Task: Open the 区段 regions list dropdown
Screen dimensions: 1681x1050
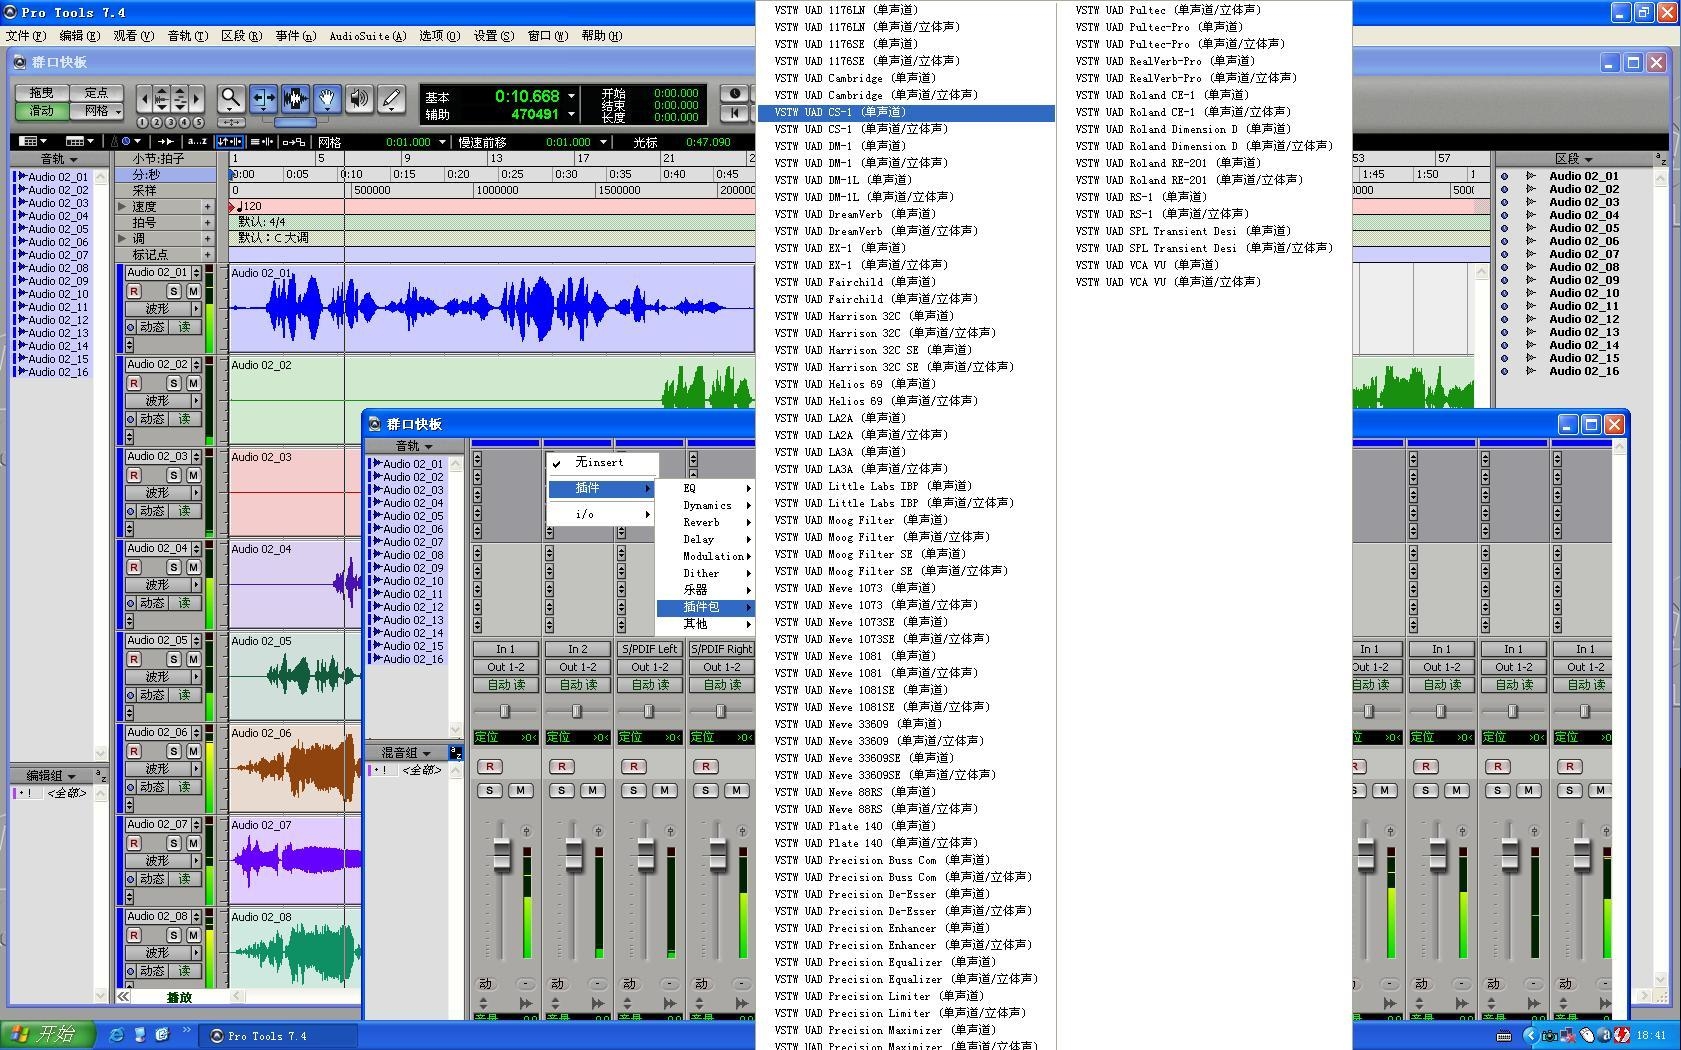Action: (x=1574, y=159)
